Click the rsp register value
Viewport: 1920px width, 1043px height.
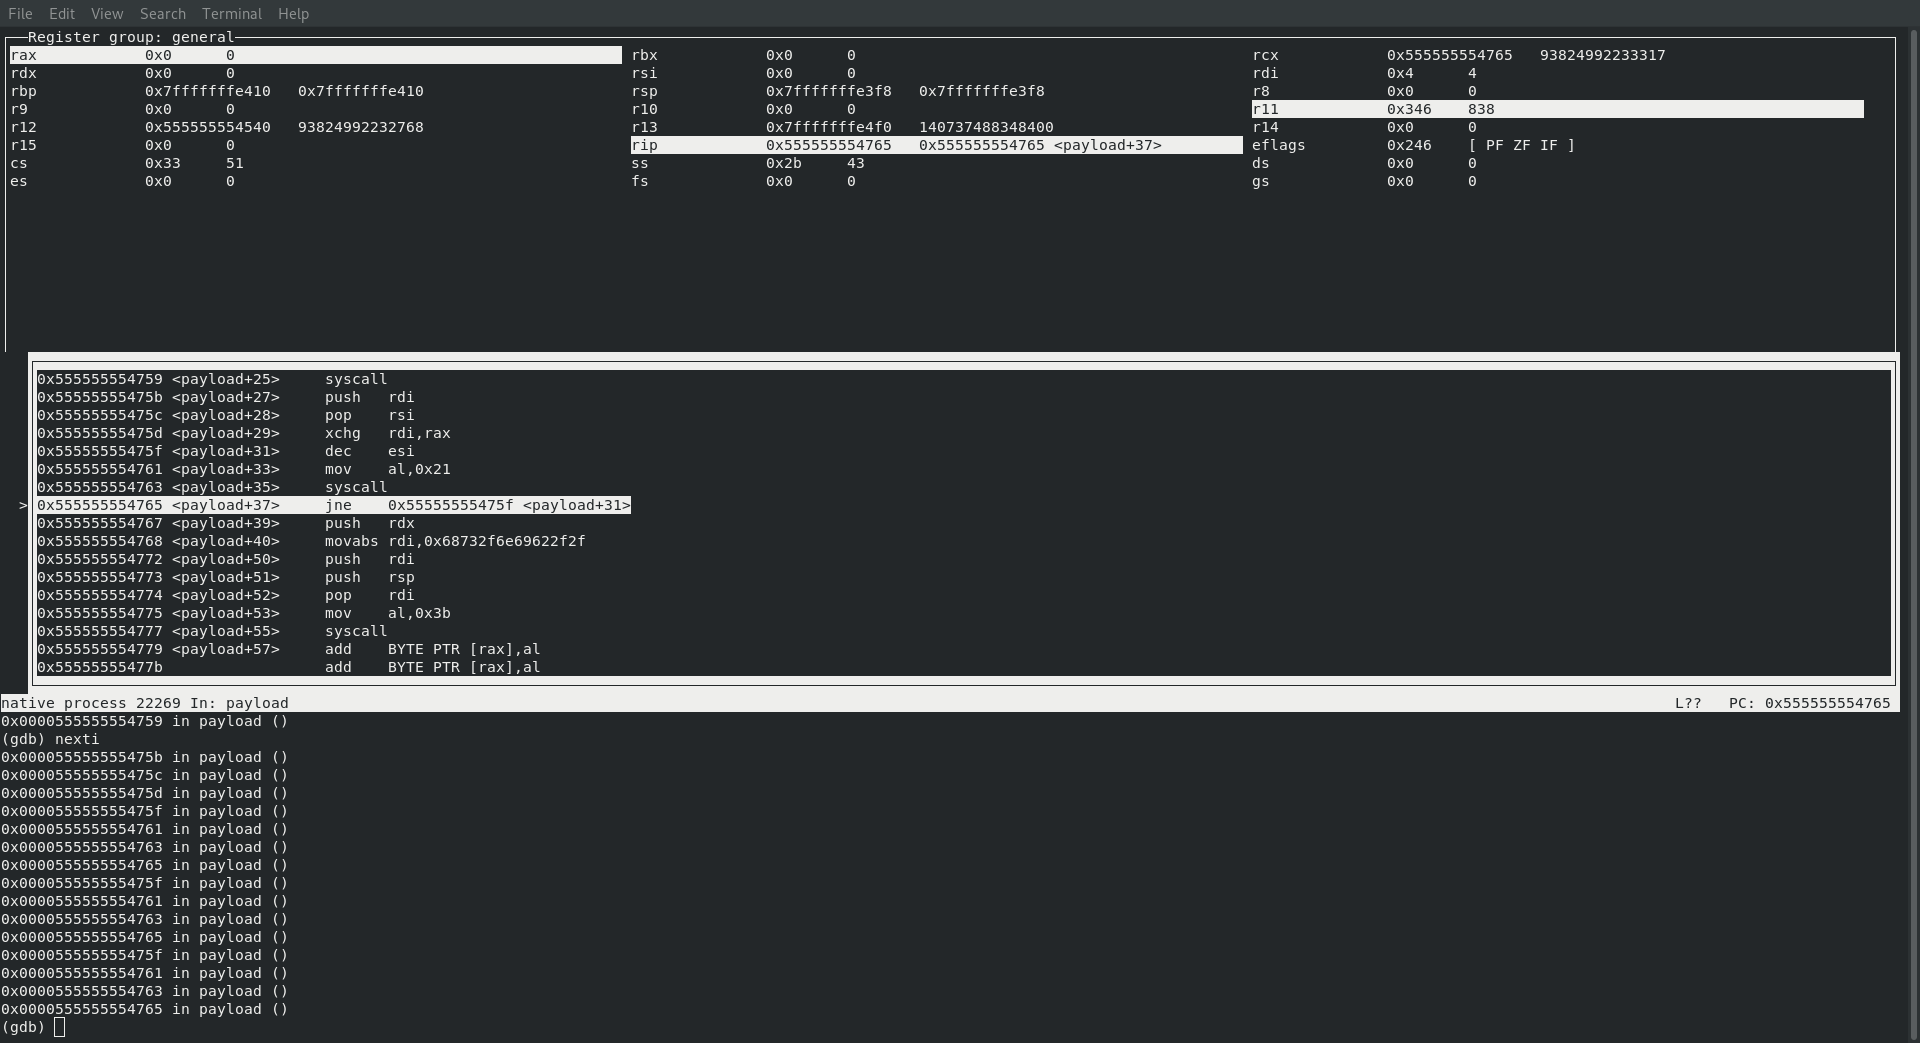(828, 91)
